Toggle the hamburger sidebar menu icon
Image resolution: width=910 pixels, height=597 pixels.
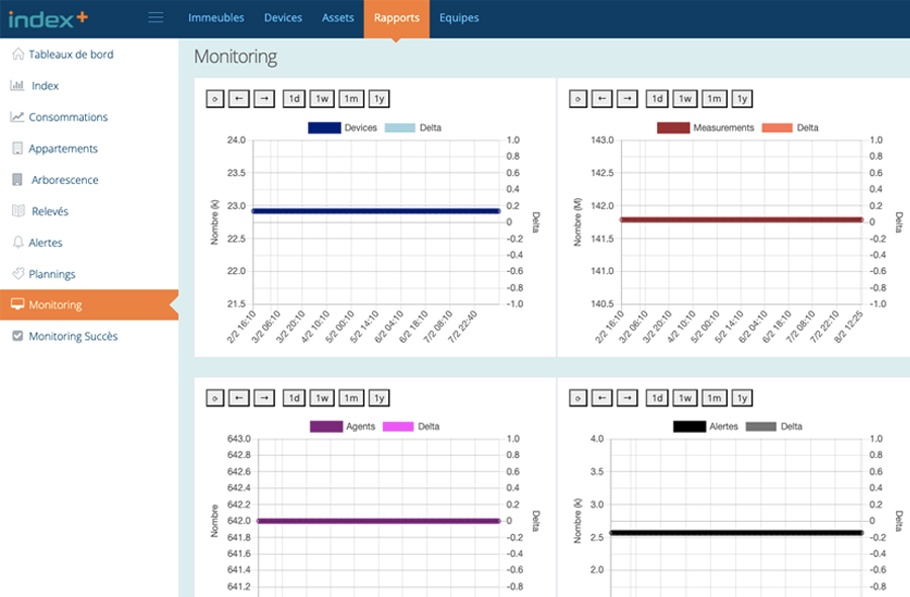click(x=155, y=17)
